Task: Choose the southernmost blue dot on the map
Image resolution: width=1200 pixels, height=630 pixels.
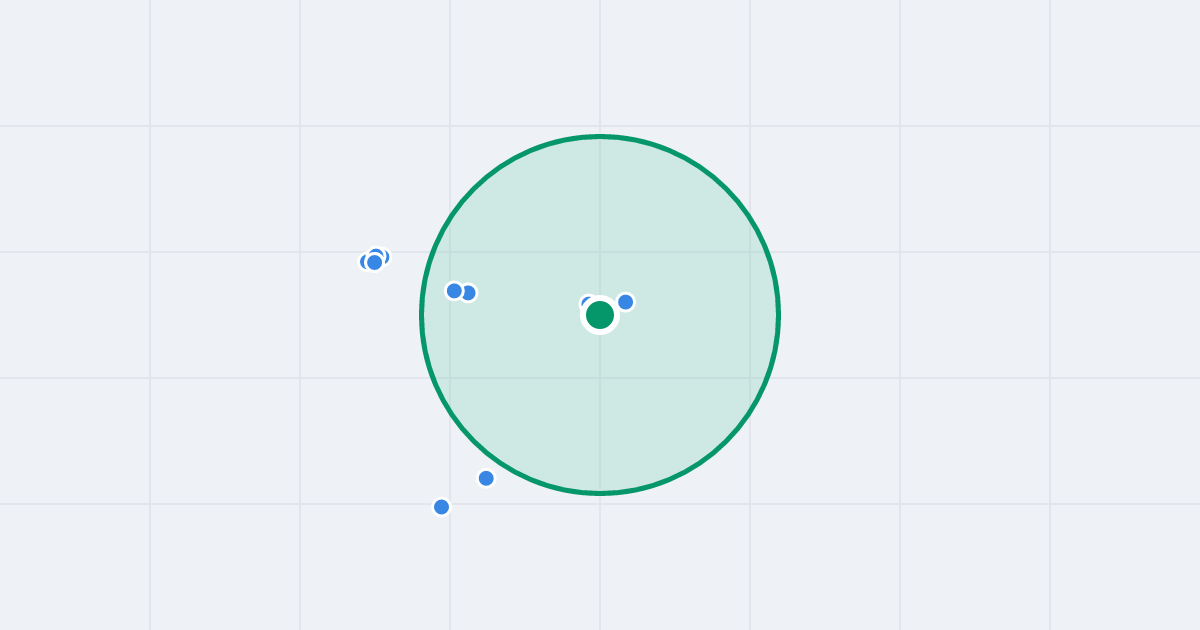Action: 441,507
